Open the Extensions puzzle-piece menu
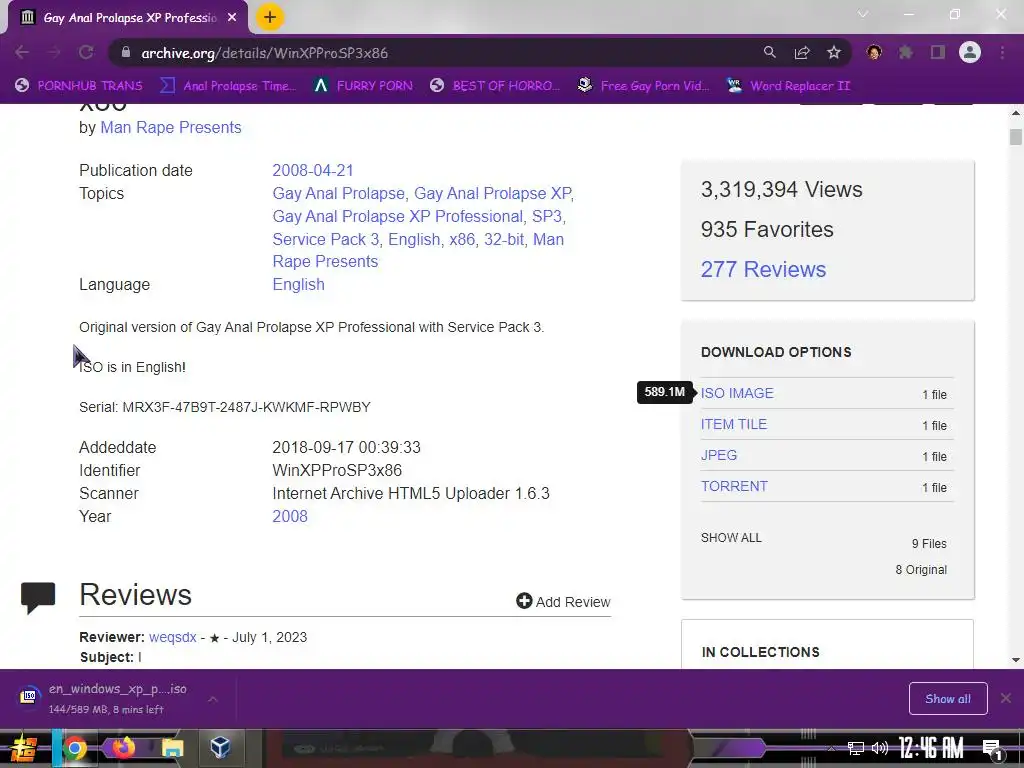Screen dimensions: 1024x768 (905, 52)
